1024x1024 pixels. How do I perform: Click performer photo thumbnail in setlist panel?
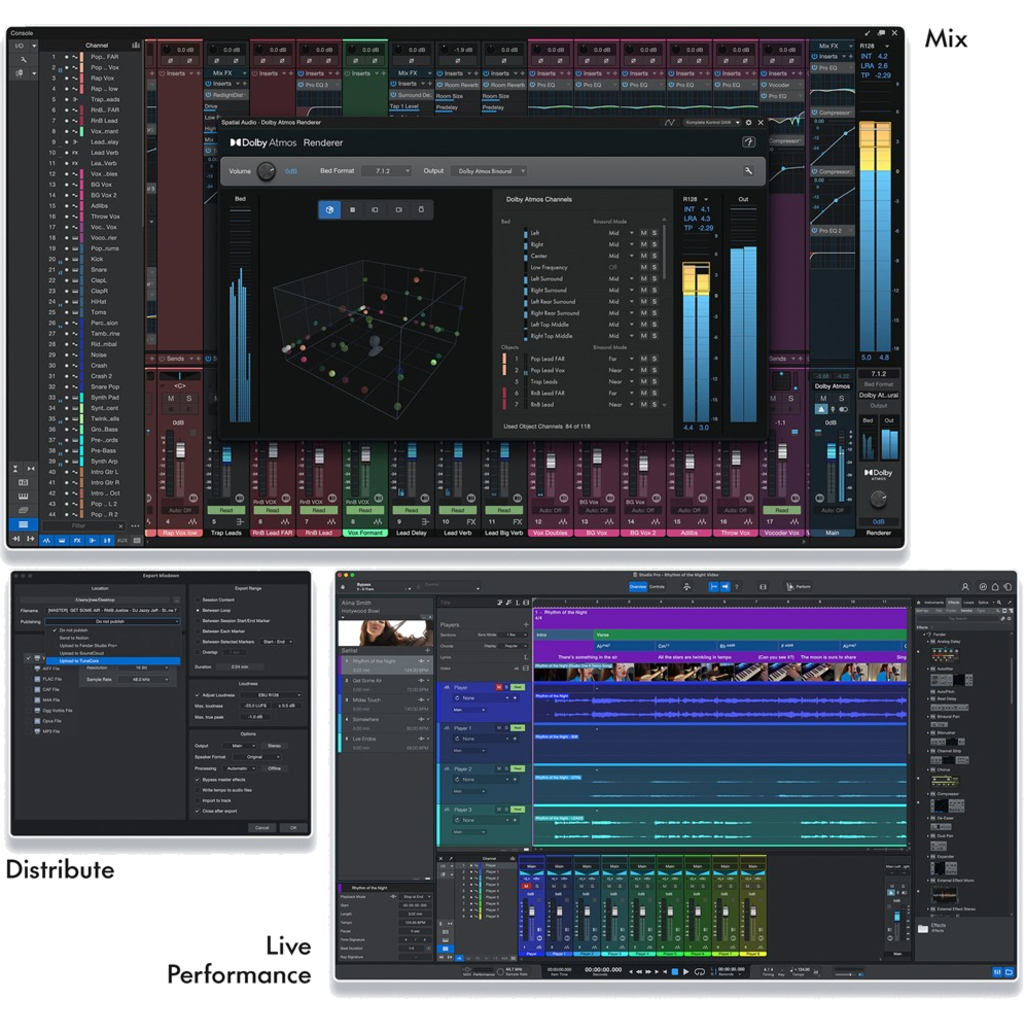point(385,633)
